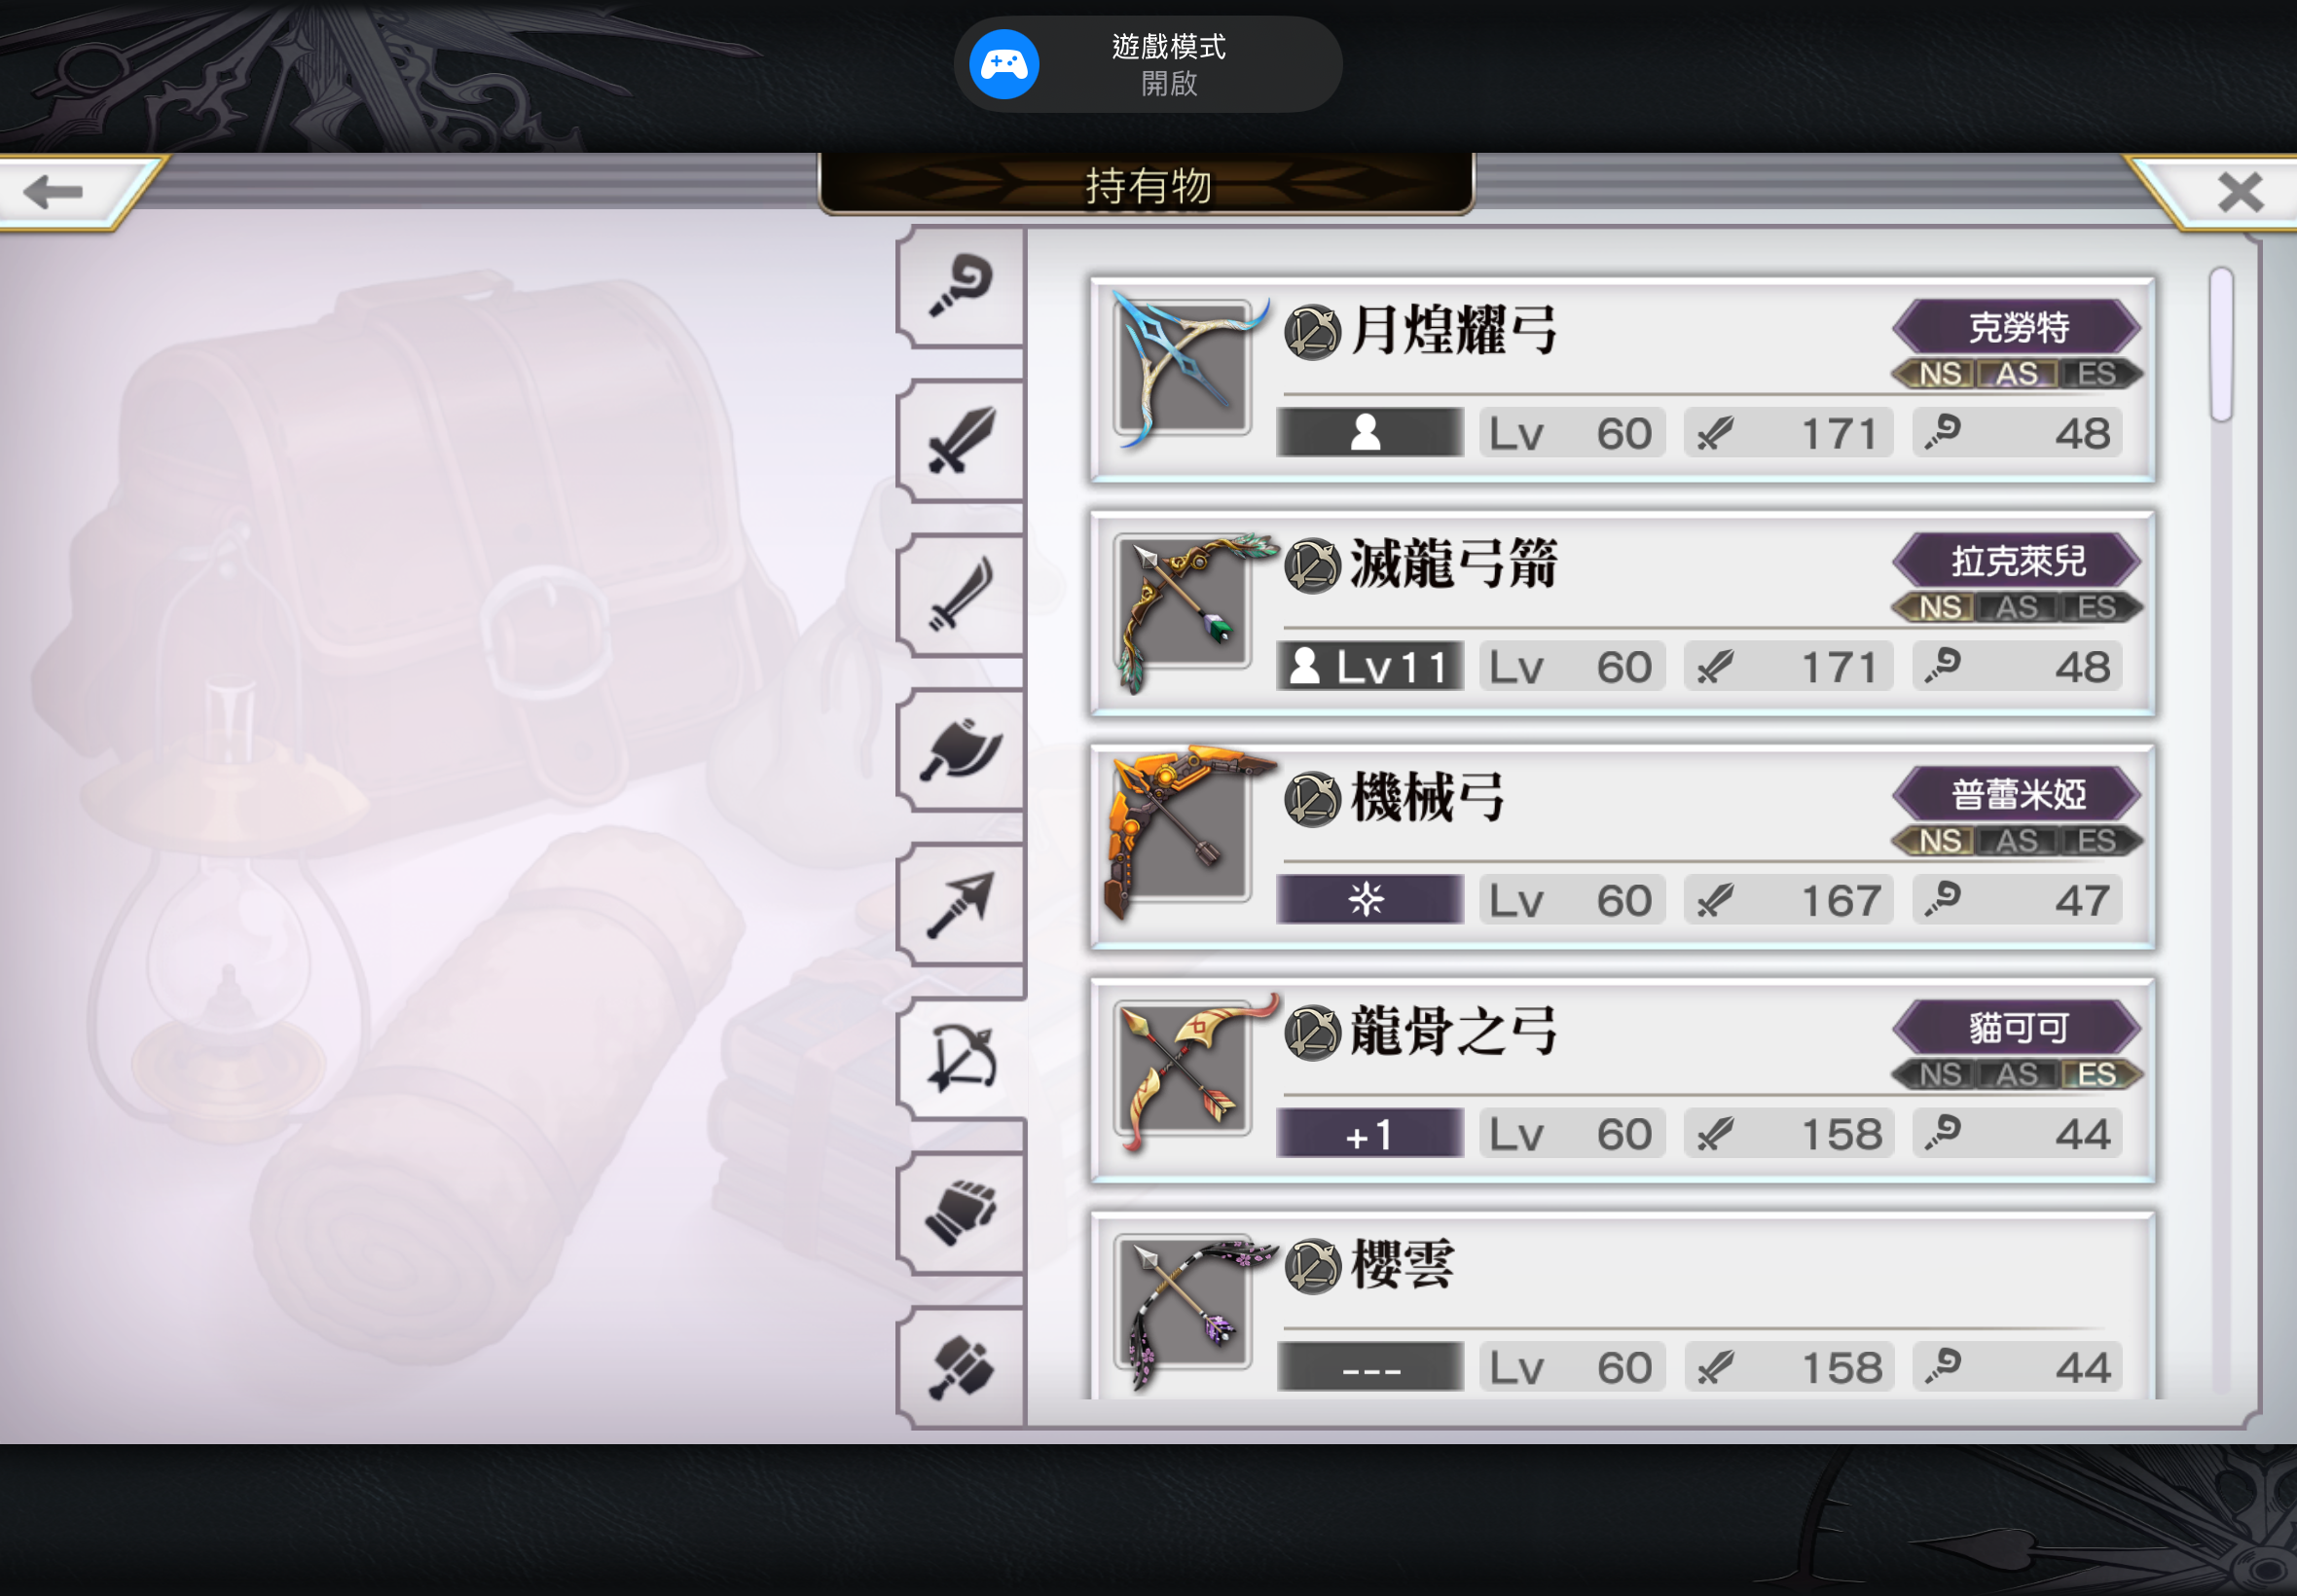Close the 持有物 inventory panel
The image size is (2297, 1596).
pos(2239,192)
